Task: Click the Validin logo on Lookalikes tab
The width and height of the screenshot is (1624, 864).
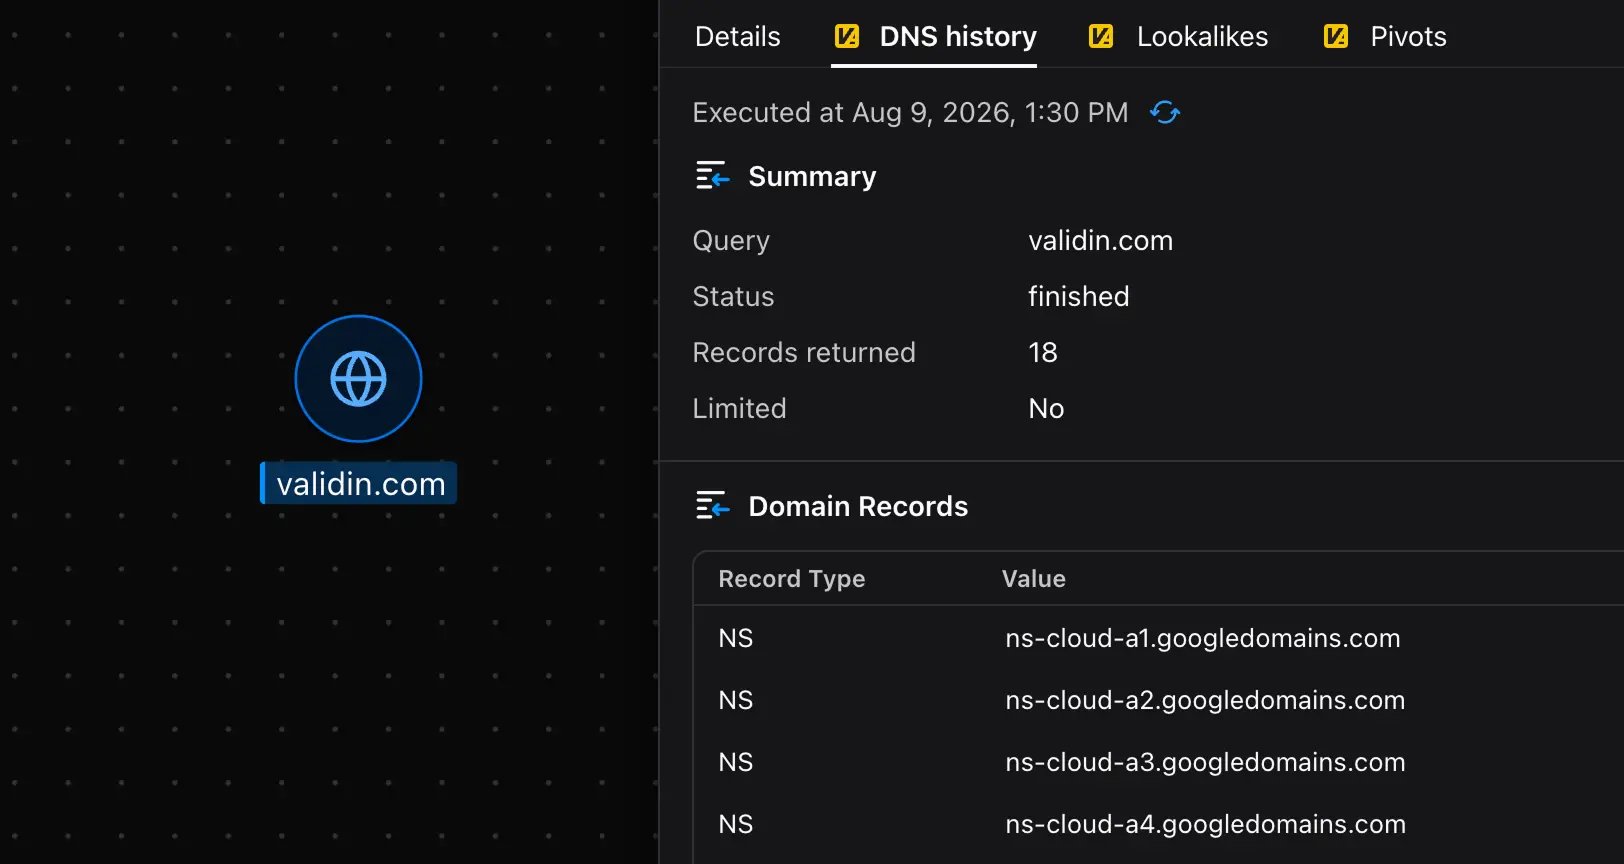Action: click(x=1101, y=37)
